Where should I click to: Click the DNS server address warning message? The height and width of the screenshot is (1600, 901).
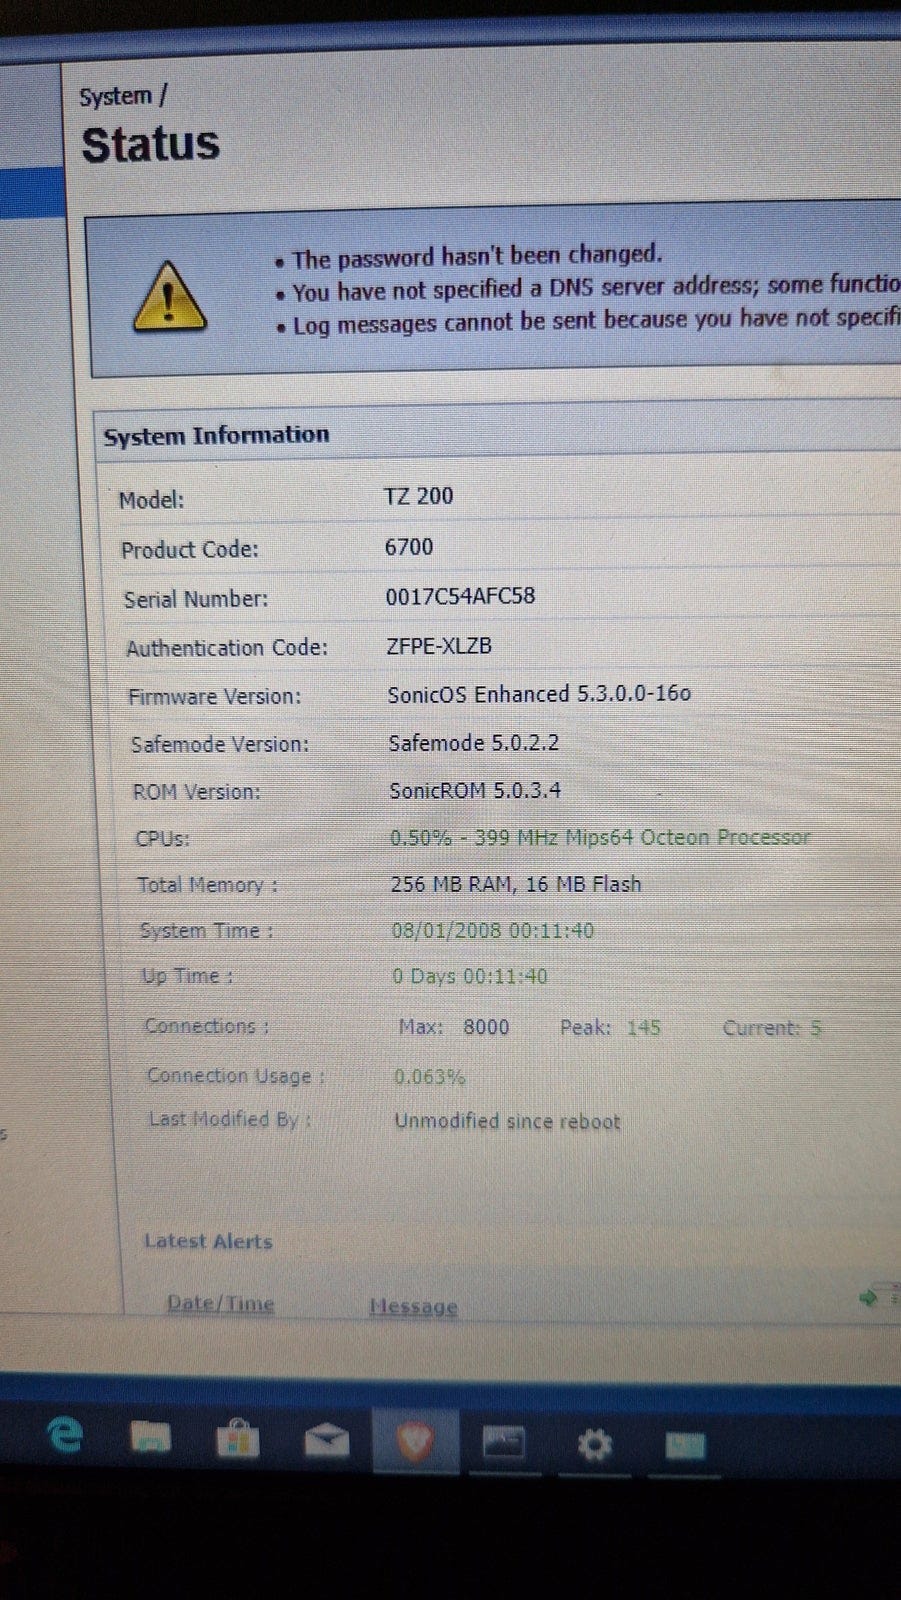click(x=596, y=289)
